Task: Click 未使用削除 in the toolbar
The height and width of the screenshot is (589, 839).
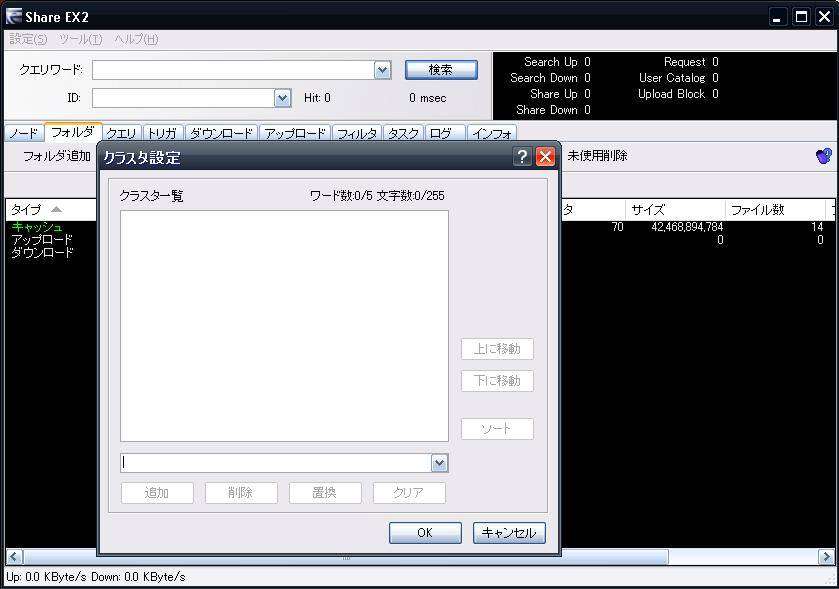Action: (597, 156)
